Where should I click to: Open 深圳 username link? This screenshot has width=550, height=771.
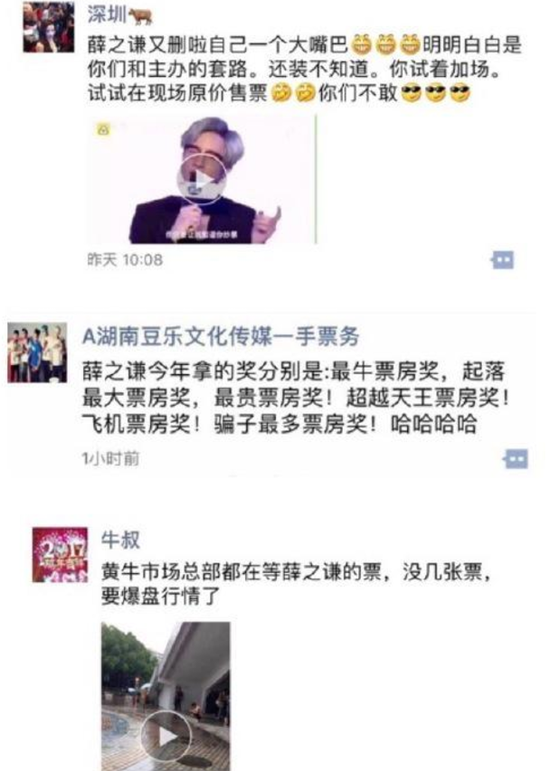pyautogui.click(x=107, y=15)
